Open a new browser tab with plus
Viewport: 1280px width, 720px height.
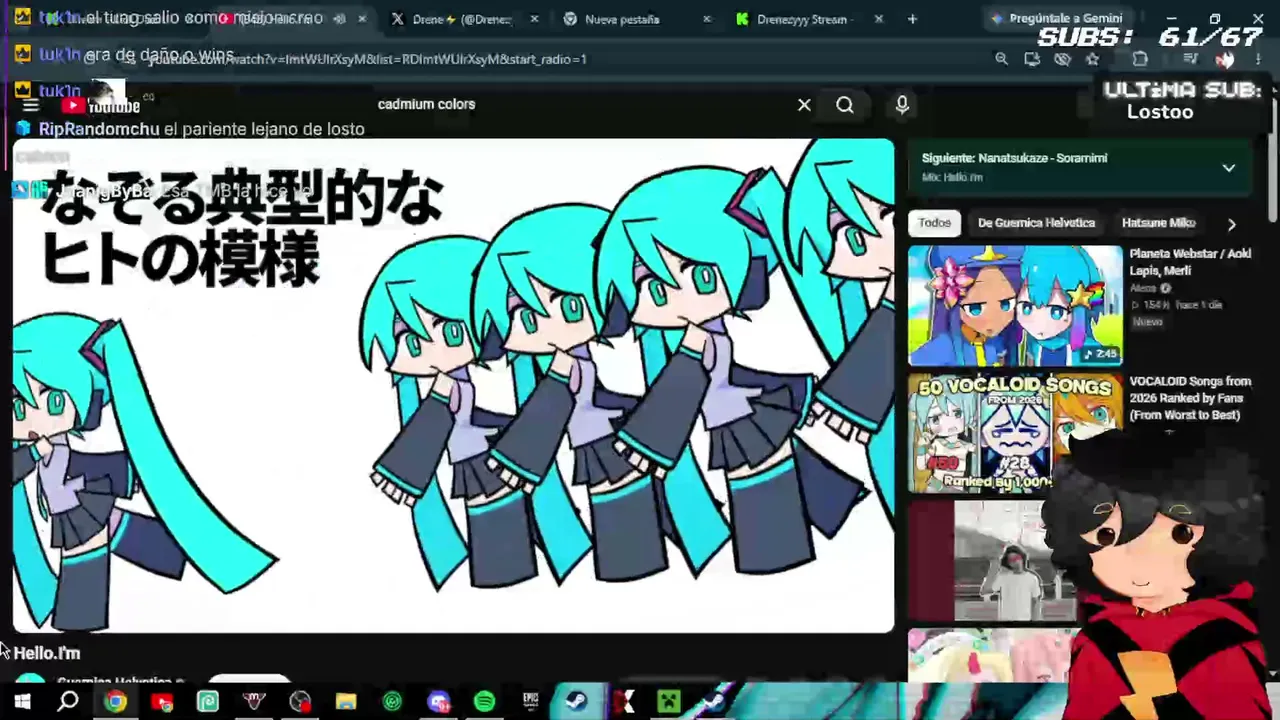pos(912,19)
